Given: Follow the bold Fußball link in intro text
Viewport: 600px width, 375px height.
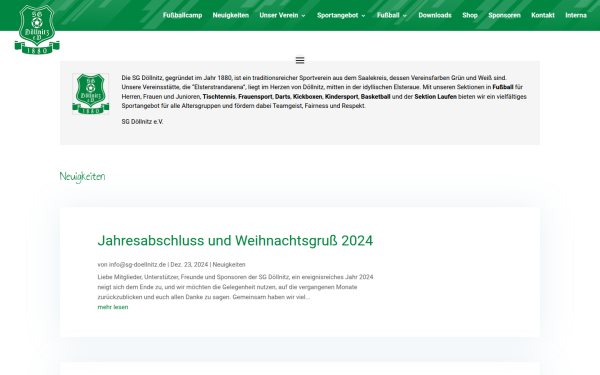Looking at the screenshot, I should tap(503, 87).
